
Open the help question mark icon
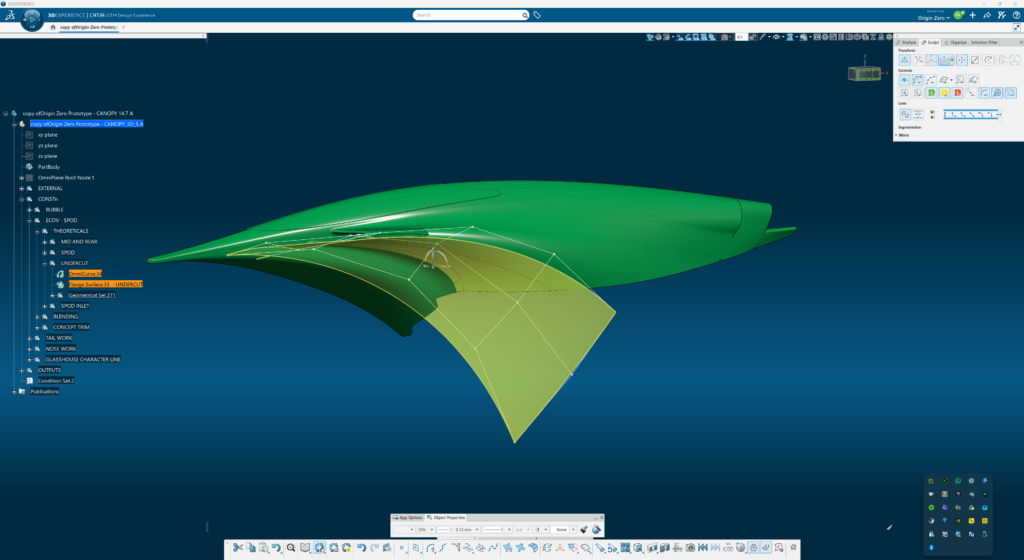[x=1016, y=15]
